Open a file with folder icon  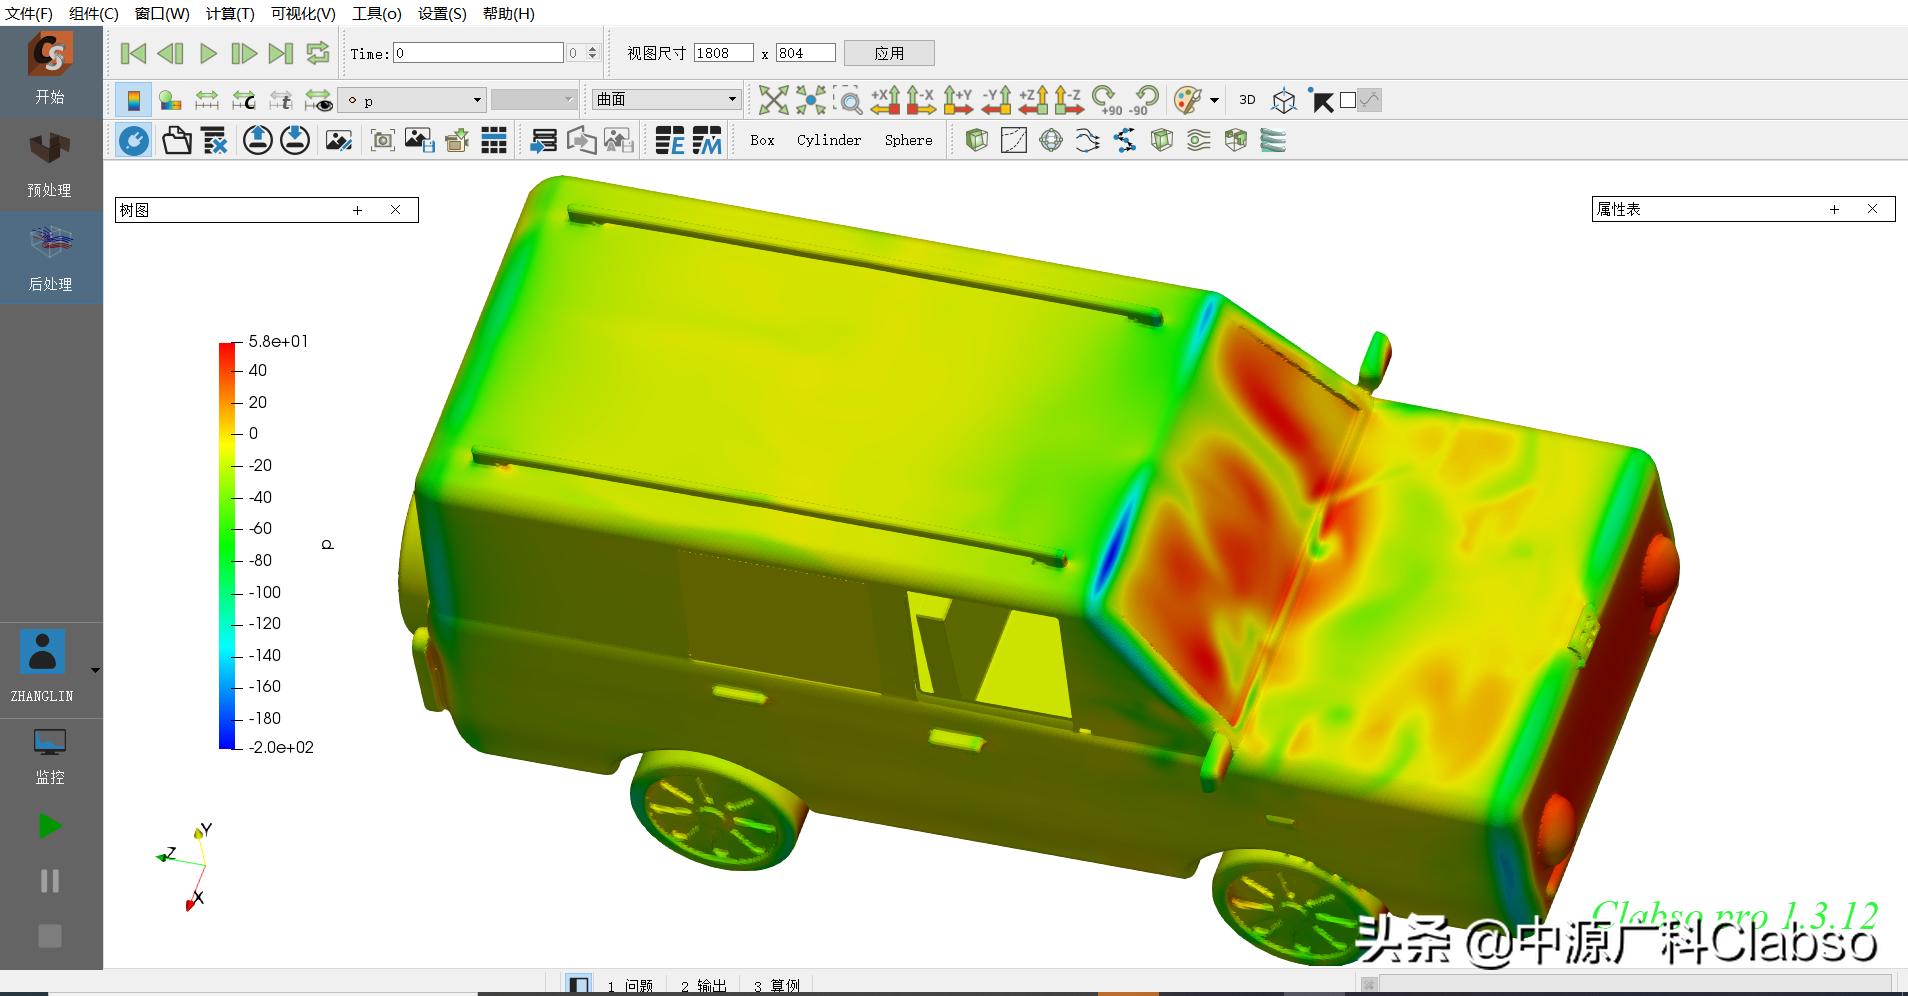(x=176, y=141)
